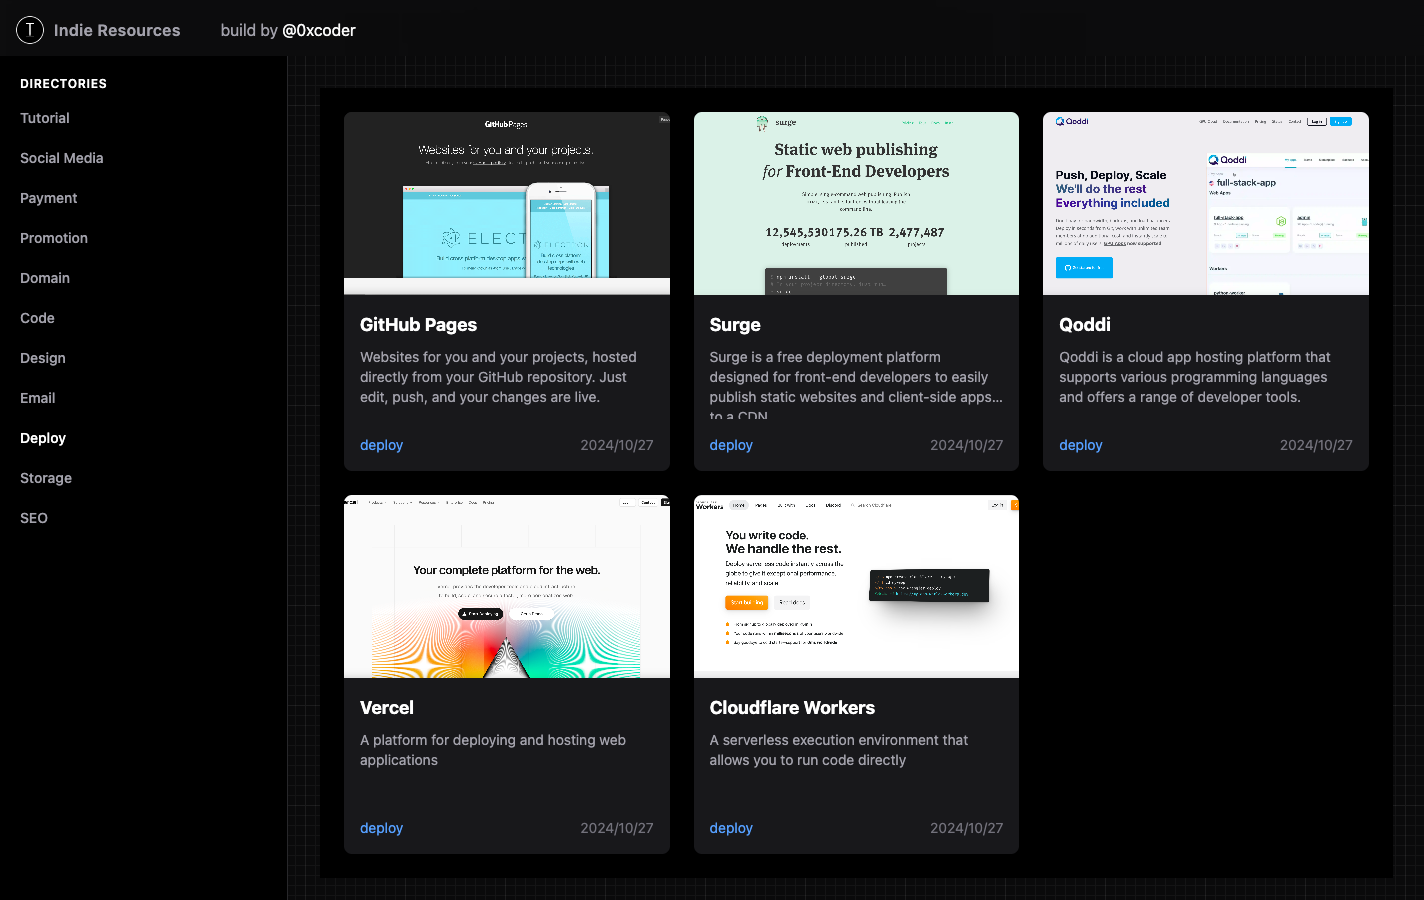Choose the Storage directory
Viewport: 1424px width, 900px height.
tap(46, 478)
